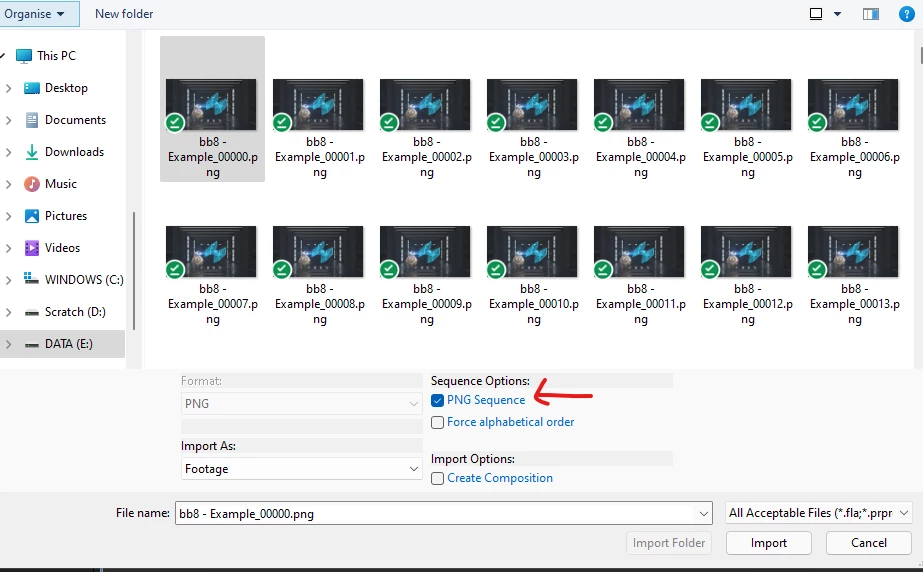Select thumbnail bb8 - Example_00000.png
Viewport: 923px width, 572px height.
211,104
